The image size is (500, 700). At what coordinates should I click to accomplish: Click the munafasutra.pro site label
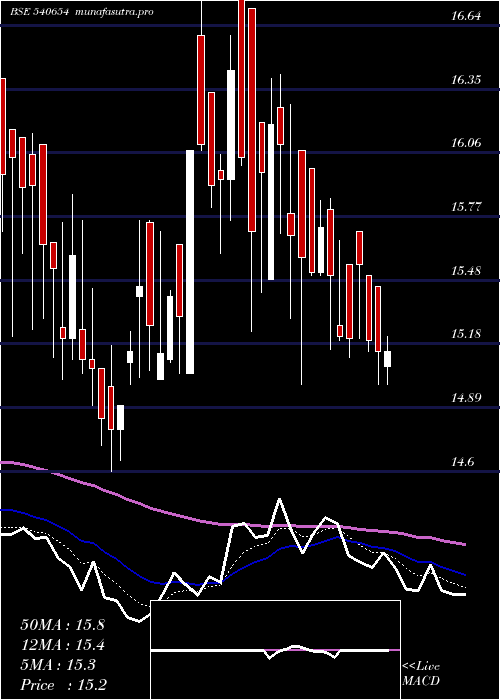(x=115, y=12)
